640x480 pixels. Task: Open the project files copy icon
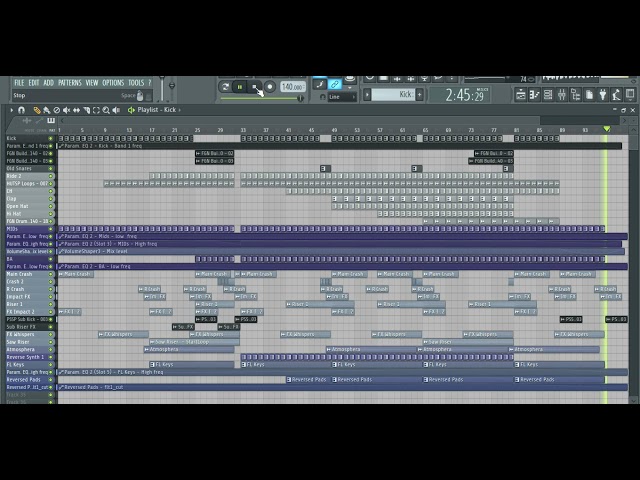coord(589,95)
